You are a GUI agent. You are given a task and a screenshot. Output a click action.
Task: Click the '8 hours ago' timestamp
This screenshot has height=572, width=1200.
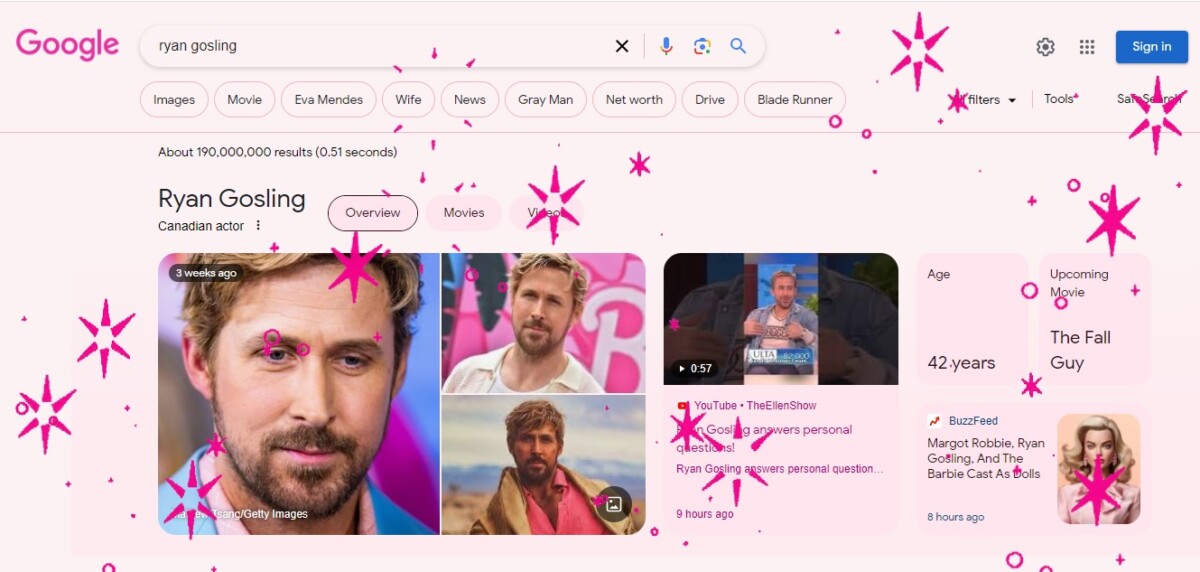956,517
